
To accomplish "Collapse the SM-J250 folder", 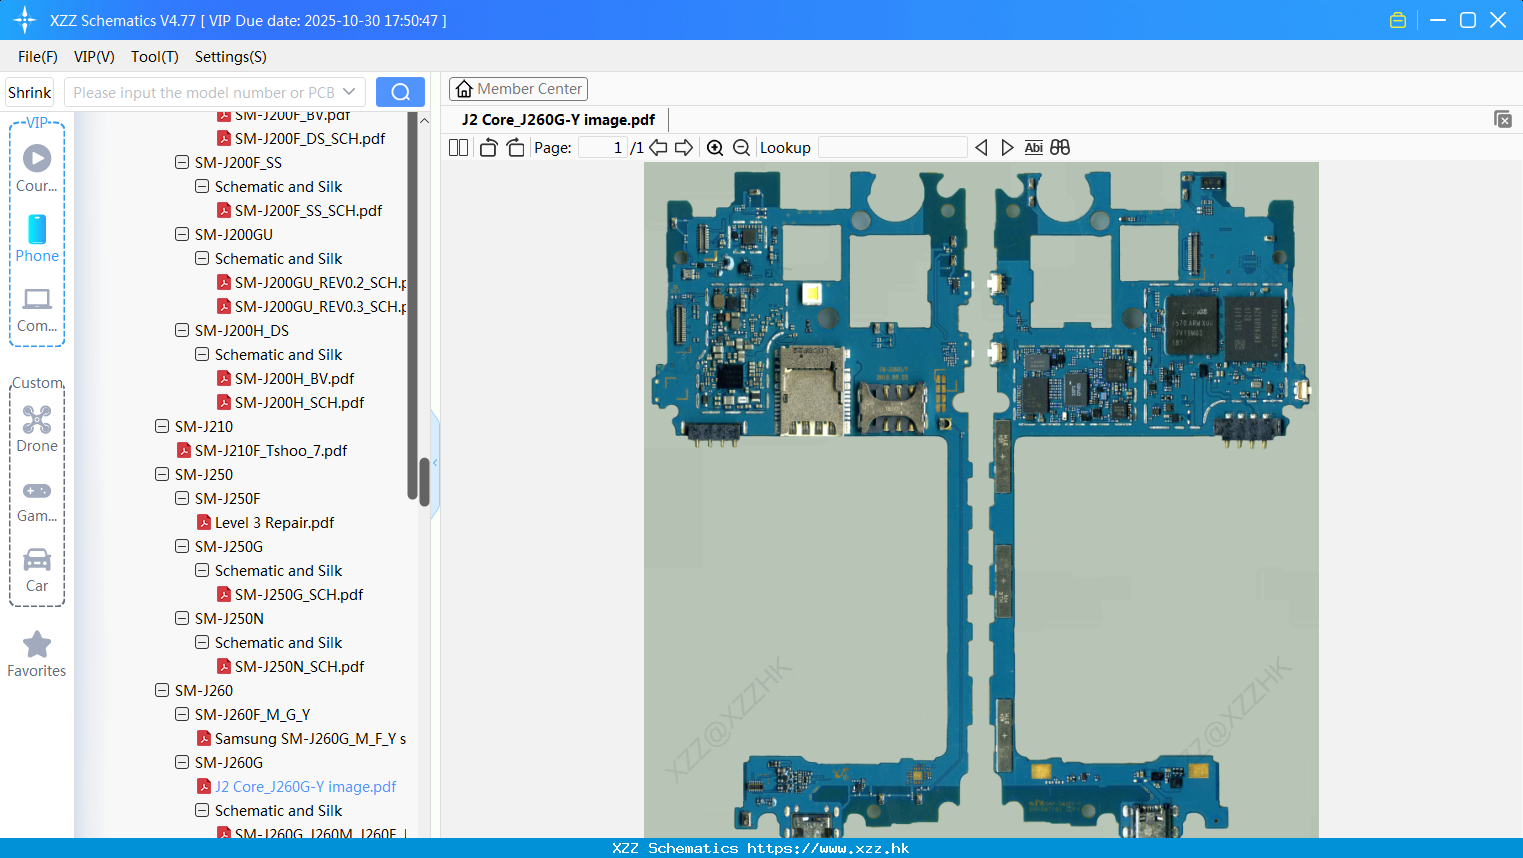I will pos(162,474).
